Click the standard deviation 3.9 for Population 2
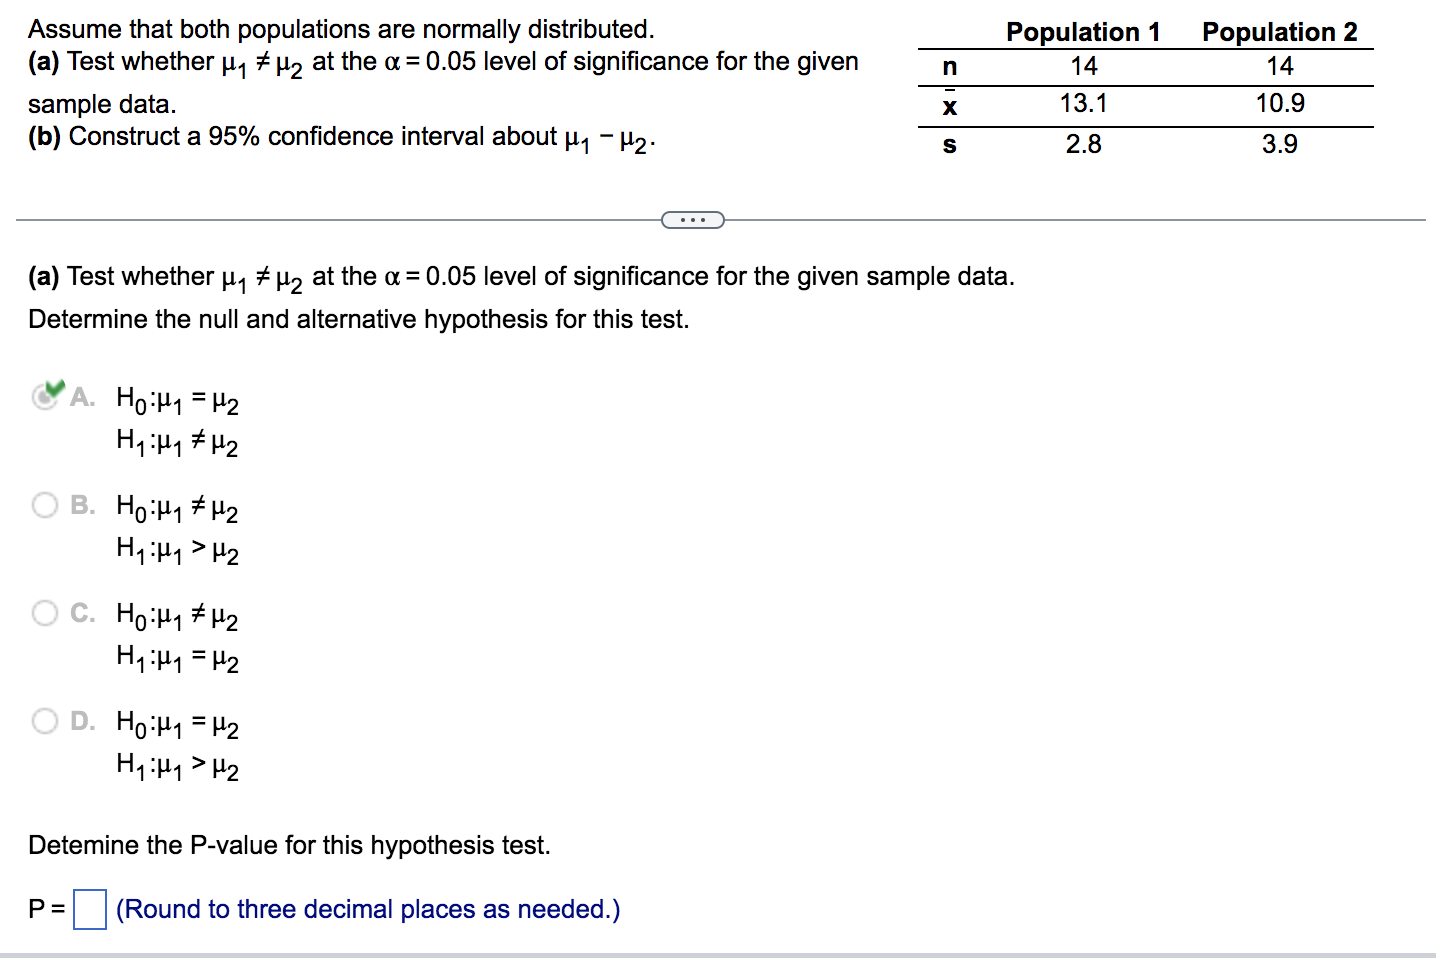 (1278, 144)
